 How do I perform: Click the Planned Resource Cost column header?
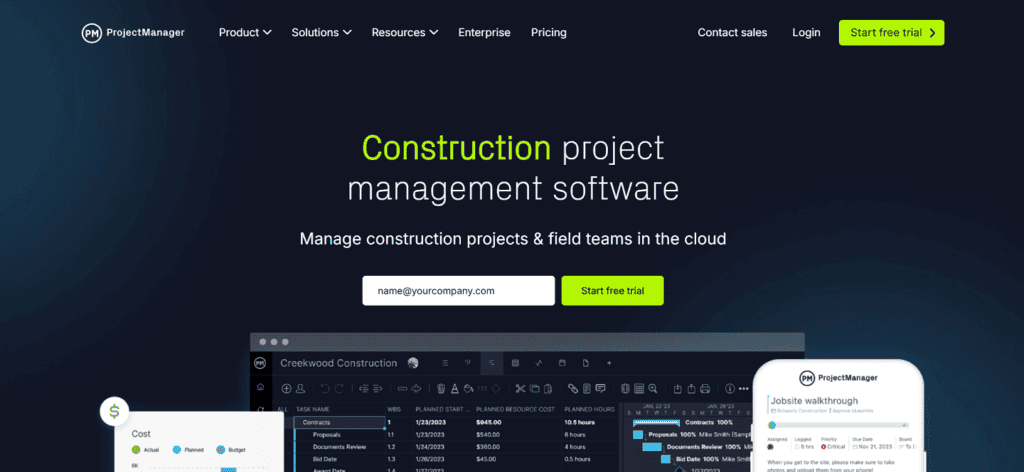pos(517,409)
